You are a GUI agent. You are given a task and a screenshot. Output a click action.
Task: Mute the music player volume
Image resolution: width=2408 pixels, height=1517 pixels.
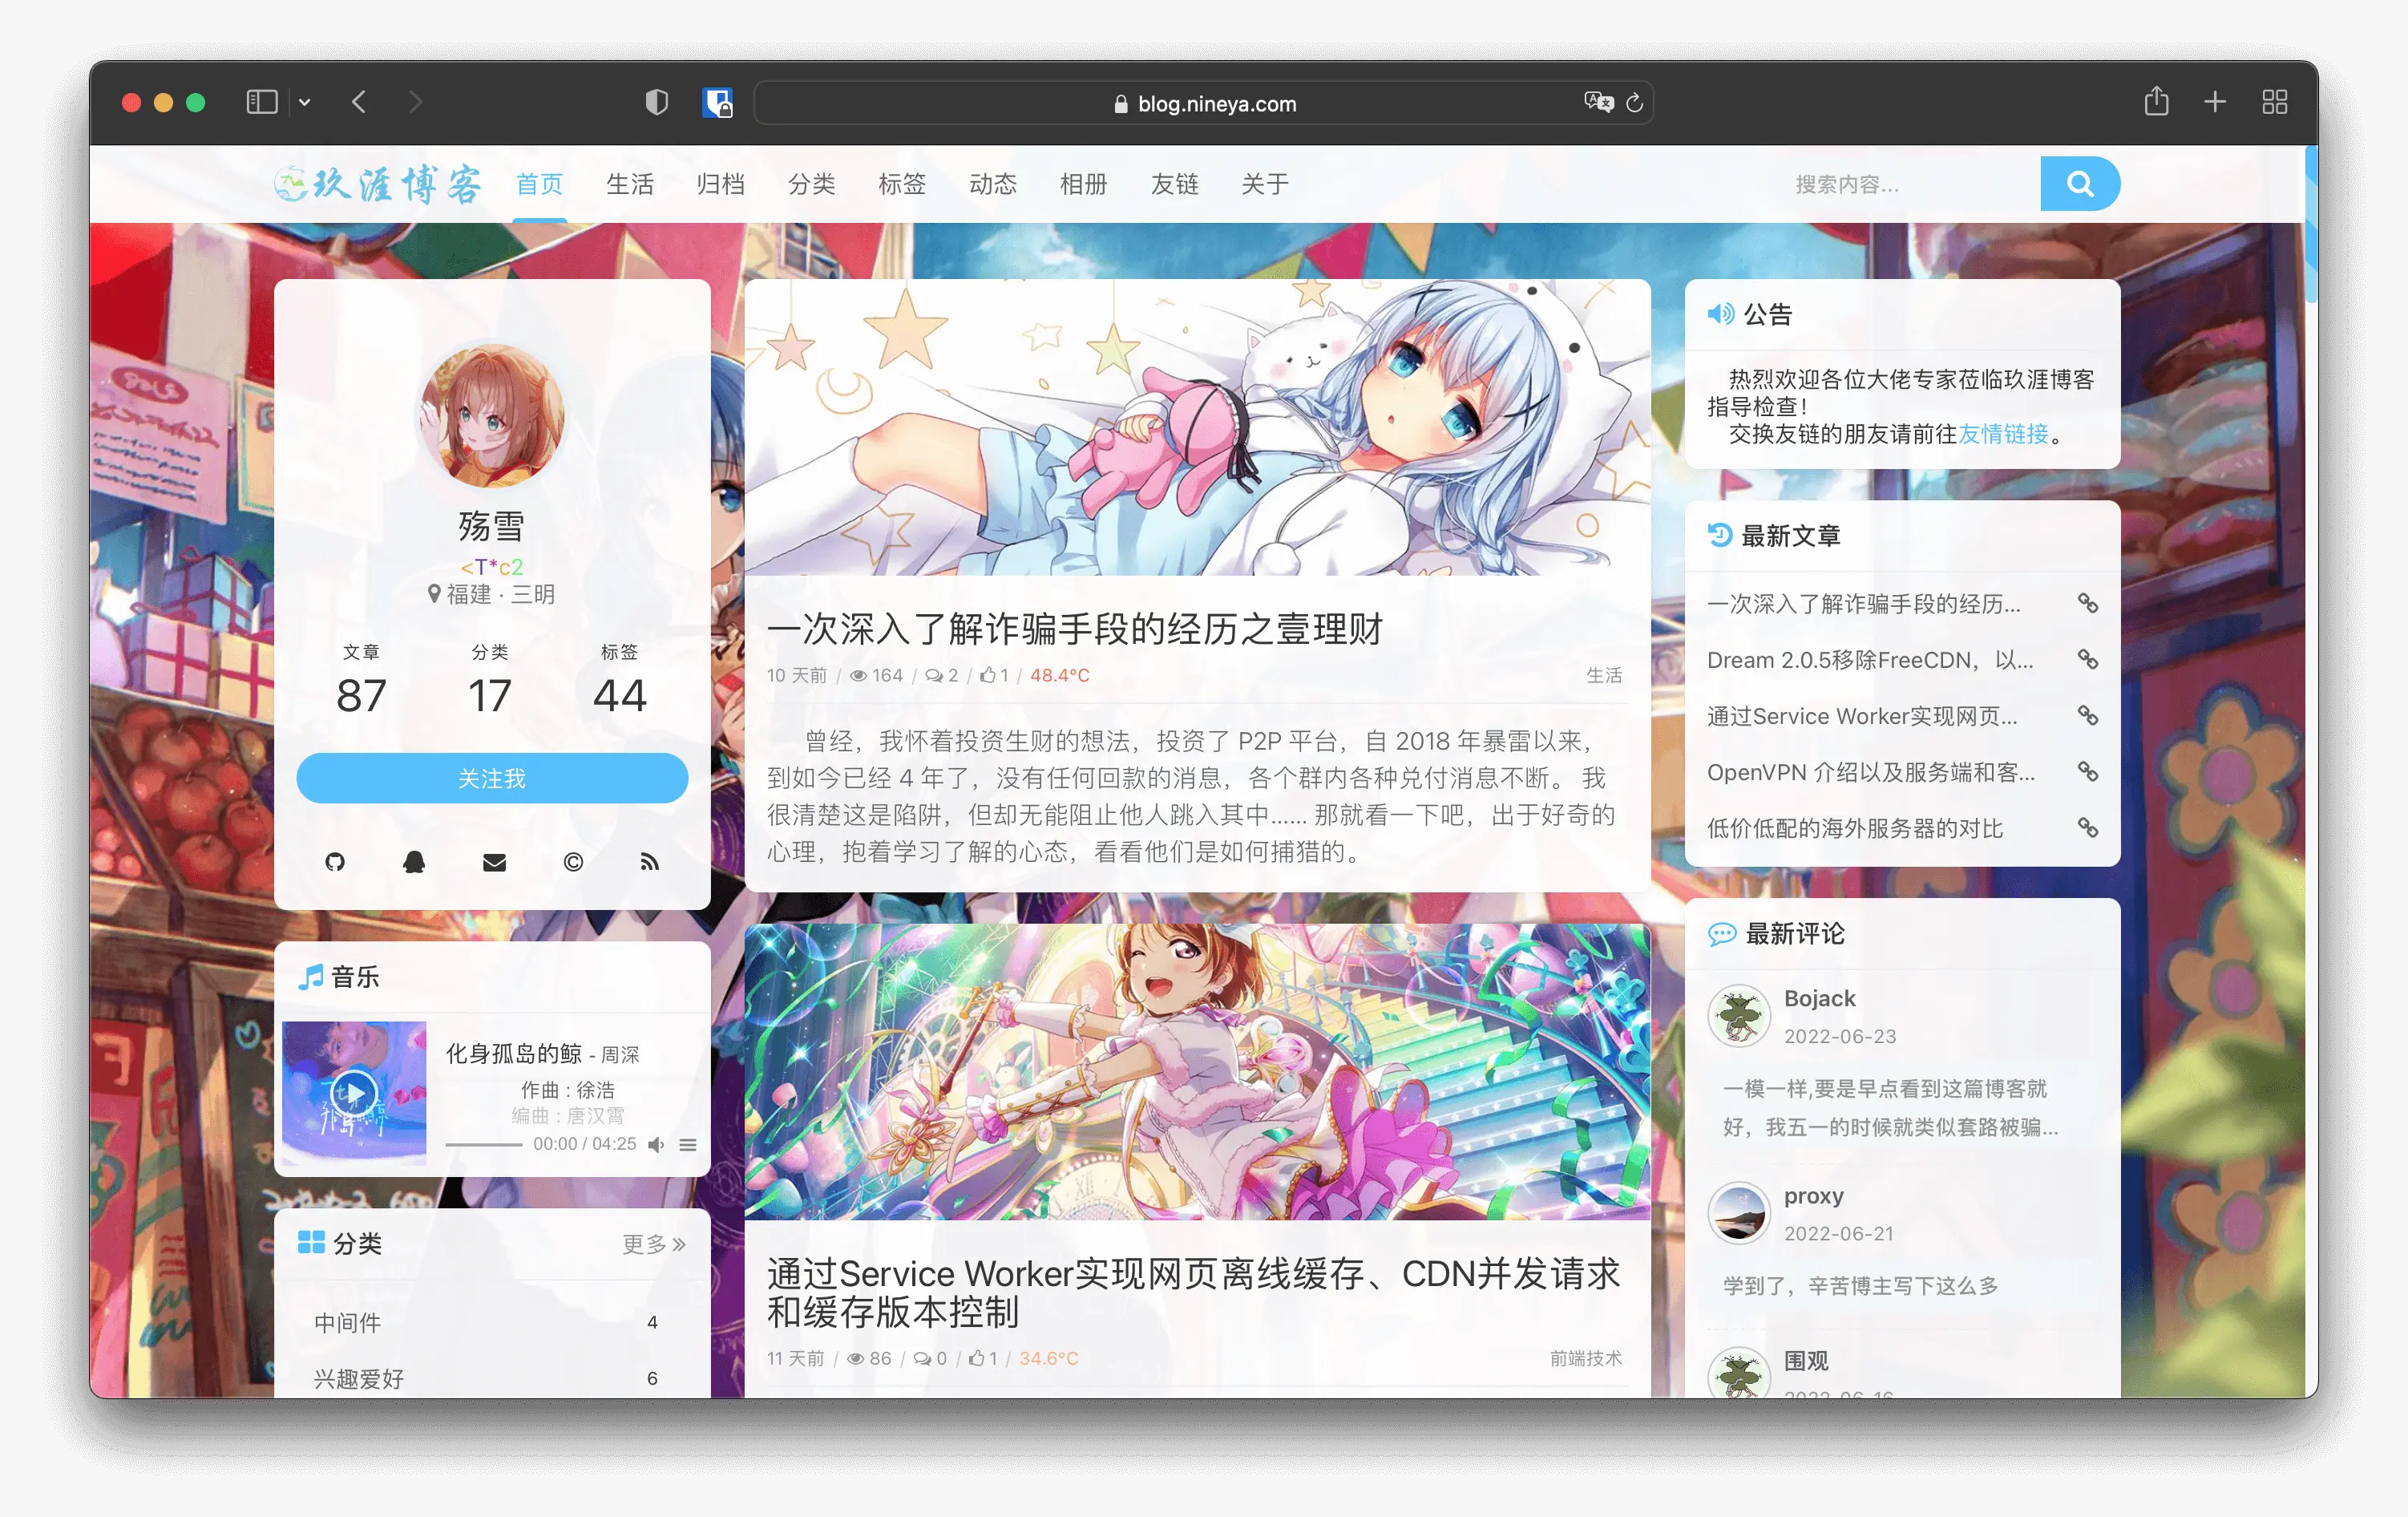(656, 1144)
